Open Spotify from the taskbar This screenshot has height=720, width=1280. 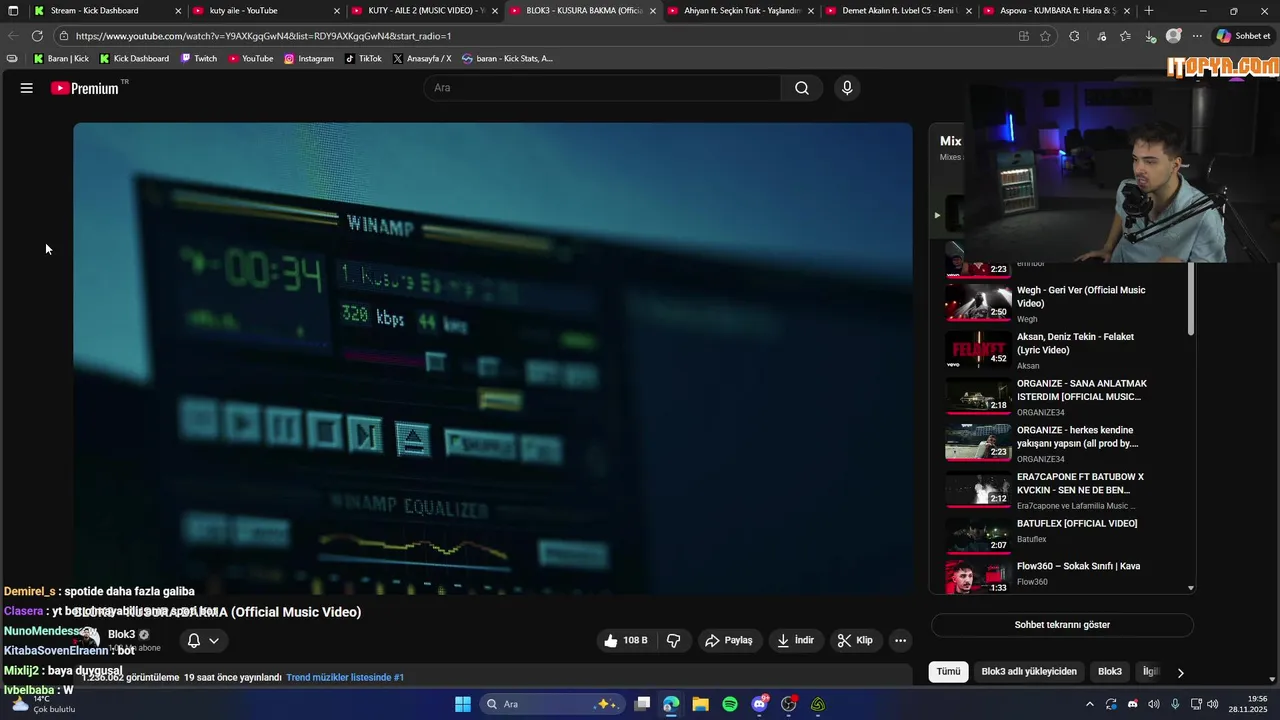pyautogui.click(x=730, y=704)
